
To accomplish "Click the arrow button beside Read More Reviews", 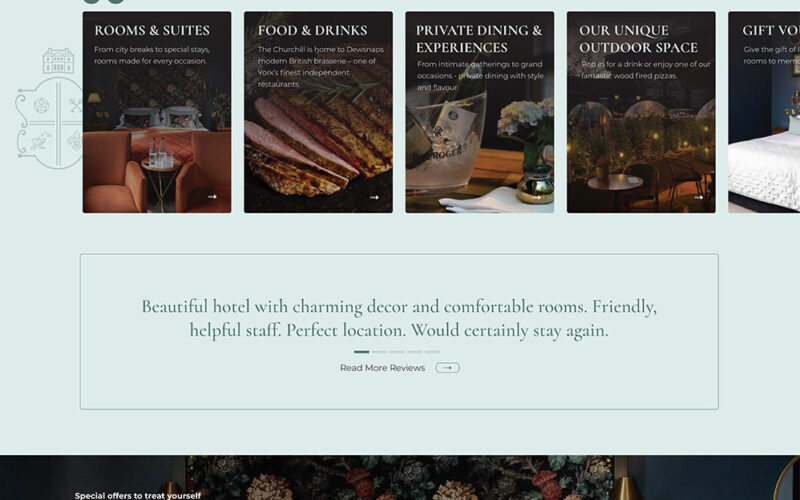I will coord(447,368).
